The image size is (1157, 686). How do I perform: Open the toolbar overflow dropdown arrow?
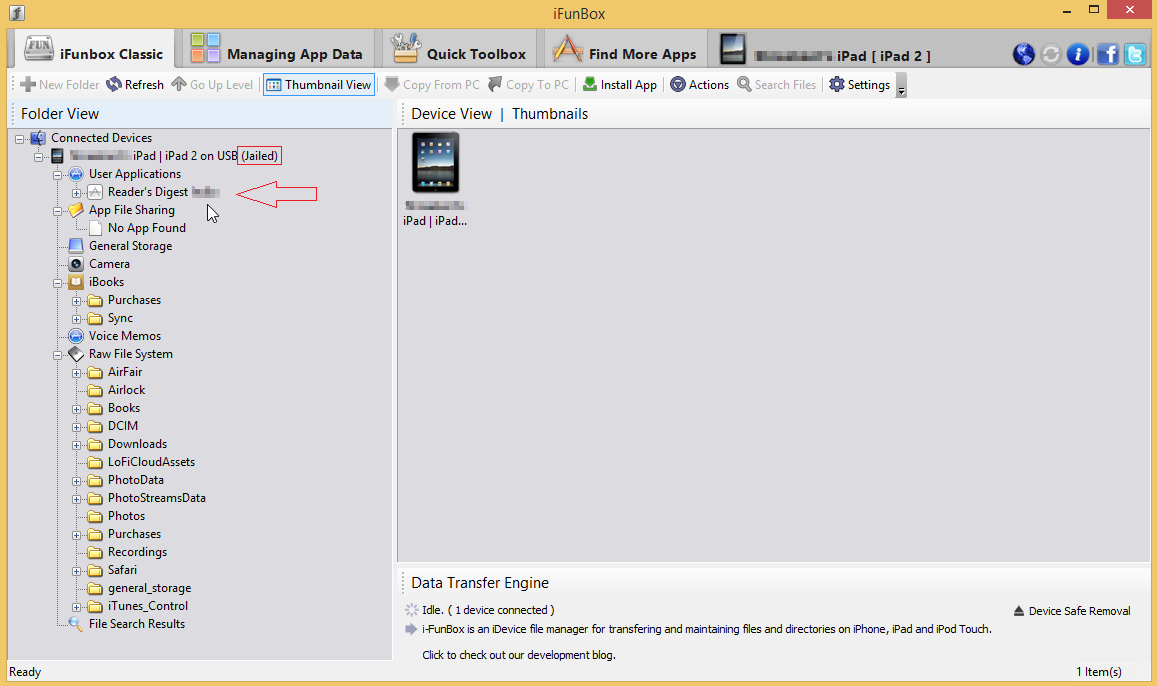point(901,86)
